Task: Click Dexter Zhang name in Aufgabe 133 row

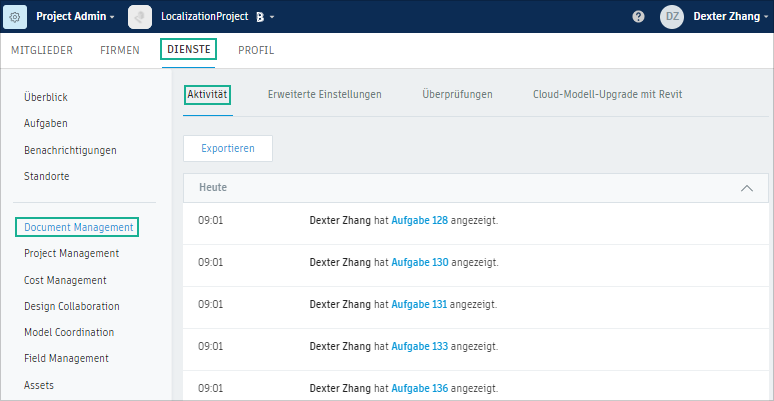Action: pyautogui.click(x=340, y=347)
